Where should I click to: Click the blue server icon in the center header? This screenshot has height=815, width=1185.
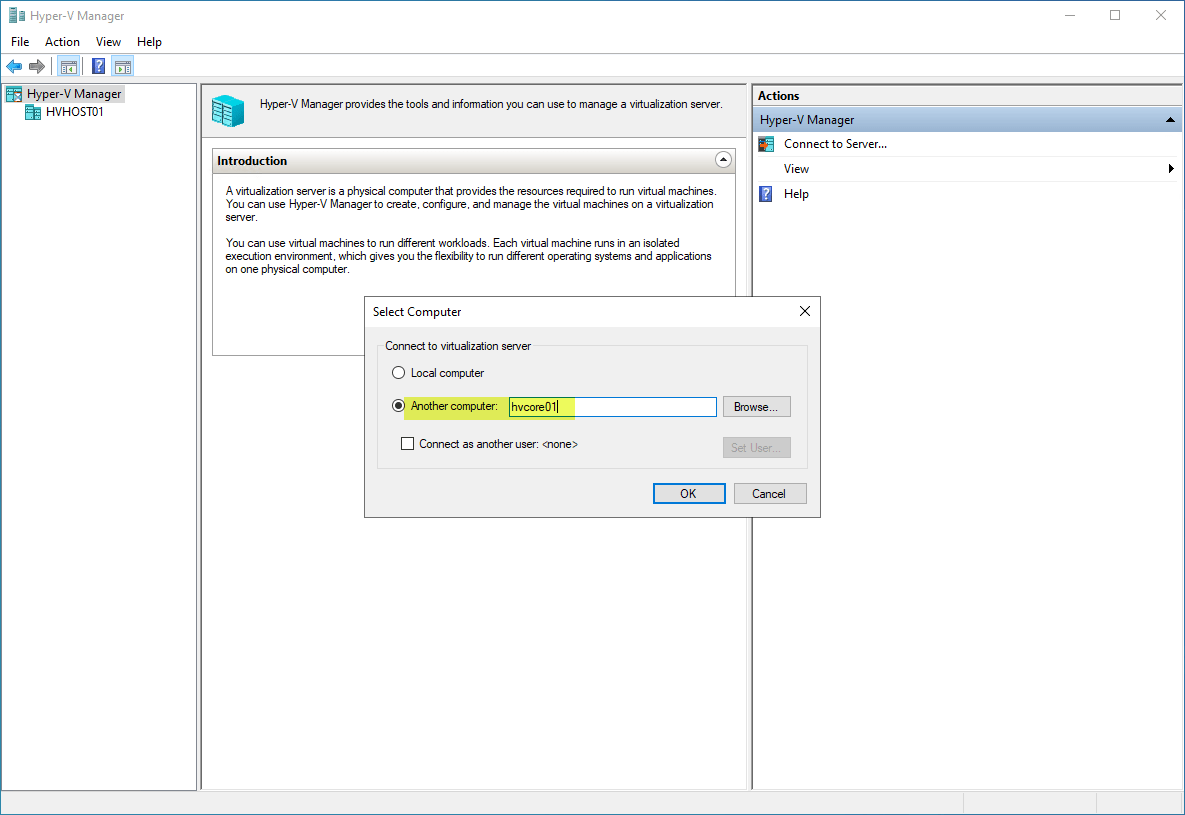point(228,110)
